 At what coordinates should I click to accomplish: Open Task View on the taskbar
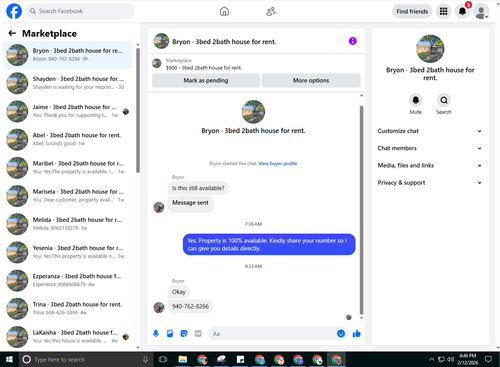(x=163, y=359)
